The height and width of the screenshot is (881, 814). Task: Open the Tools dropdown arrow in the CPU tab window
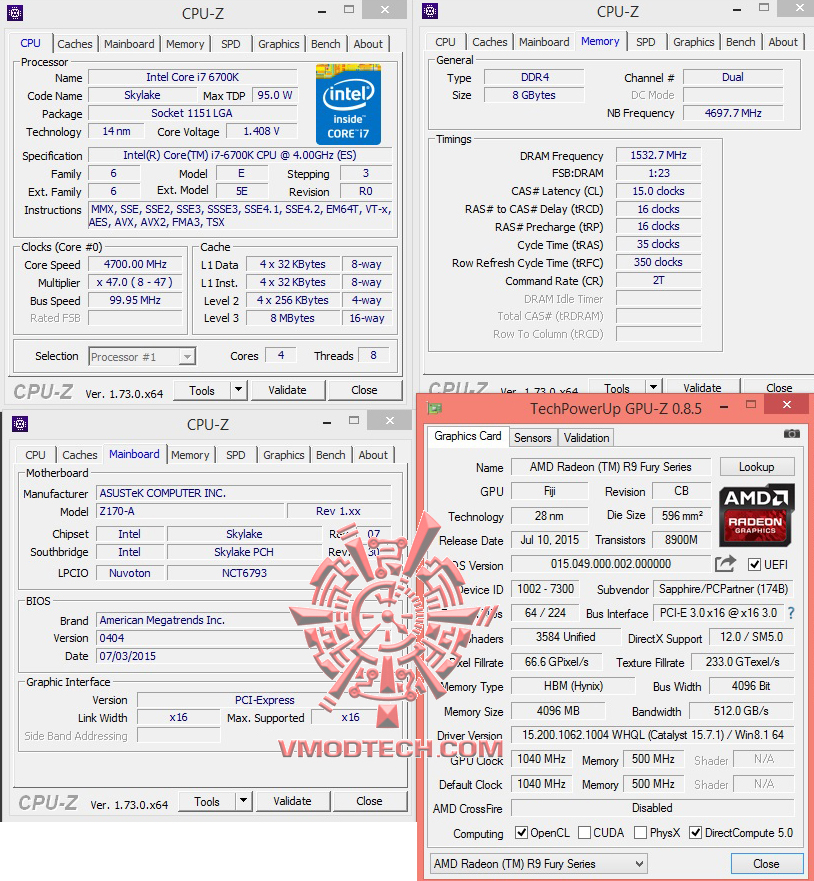click(239, 389)
